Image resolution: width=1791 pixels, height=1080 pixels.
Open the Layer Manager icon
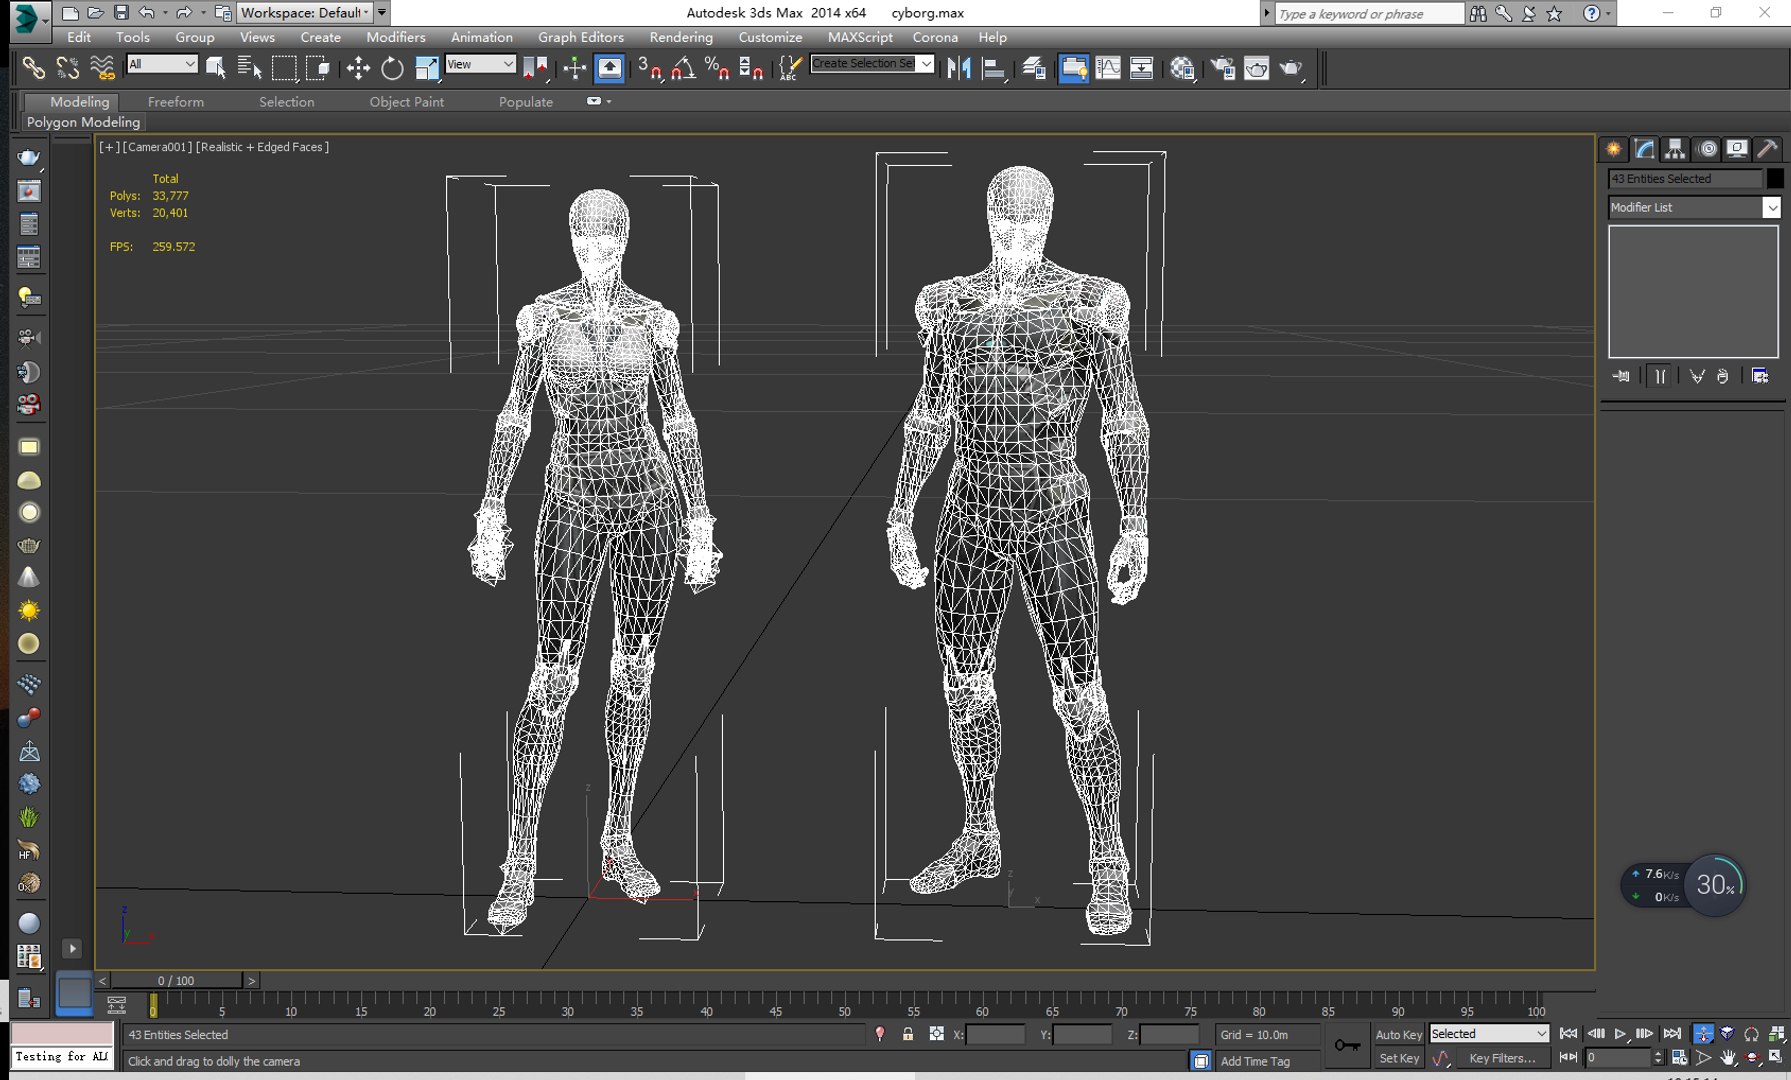click(1034, 68)
